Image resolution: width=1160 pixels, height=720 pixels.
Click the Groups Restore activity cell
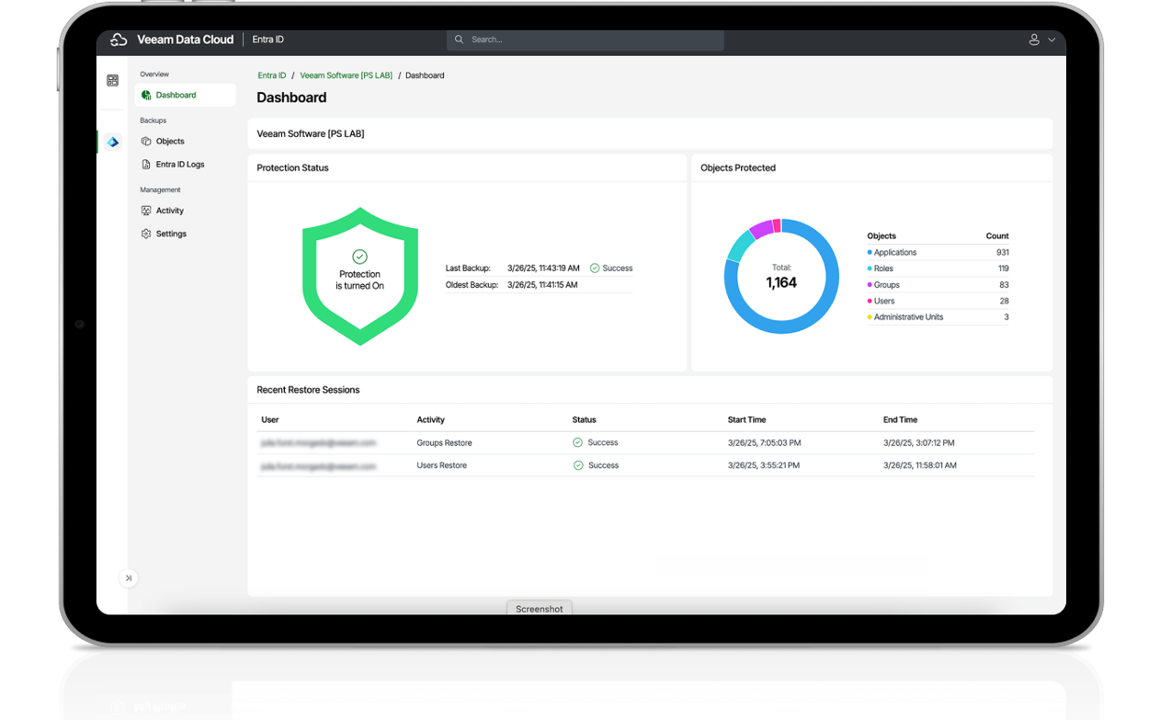click(444, 443)
